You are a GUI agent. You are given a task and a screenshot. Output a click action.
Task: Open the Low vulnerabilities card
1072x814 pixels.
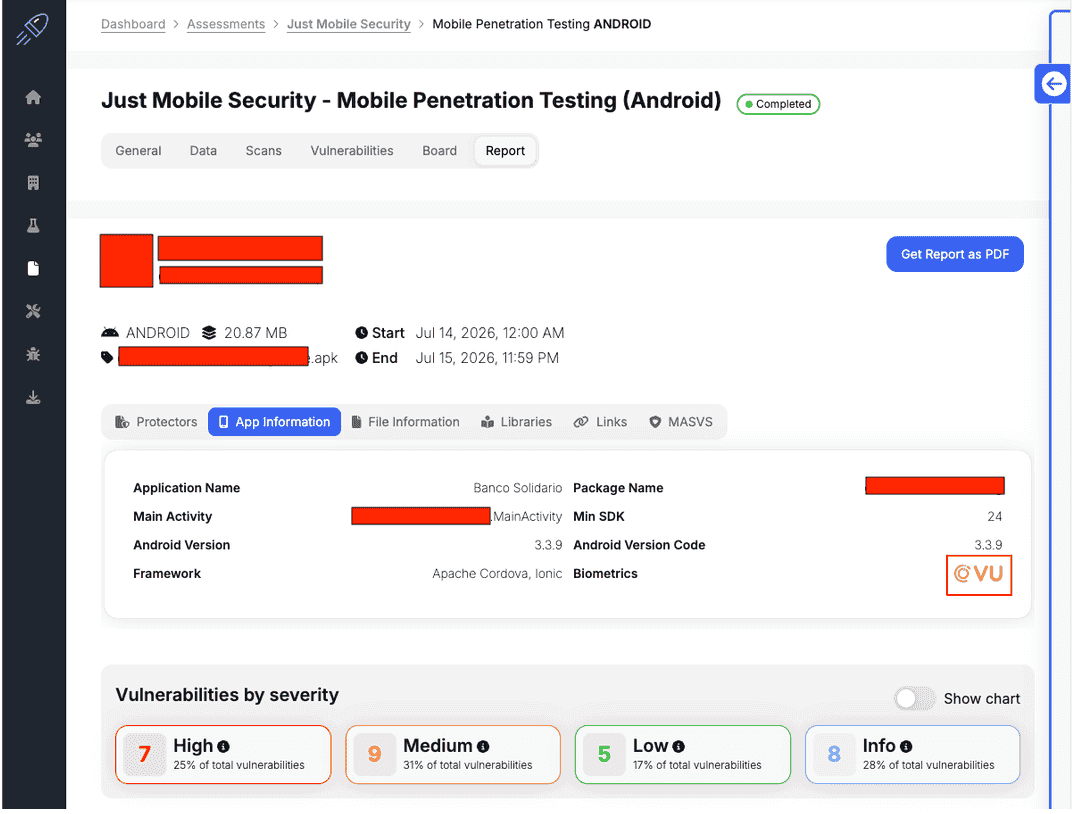(x=683, y=755)
